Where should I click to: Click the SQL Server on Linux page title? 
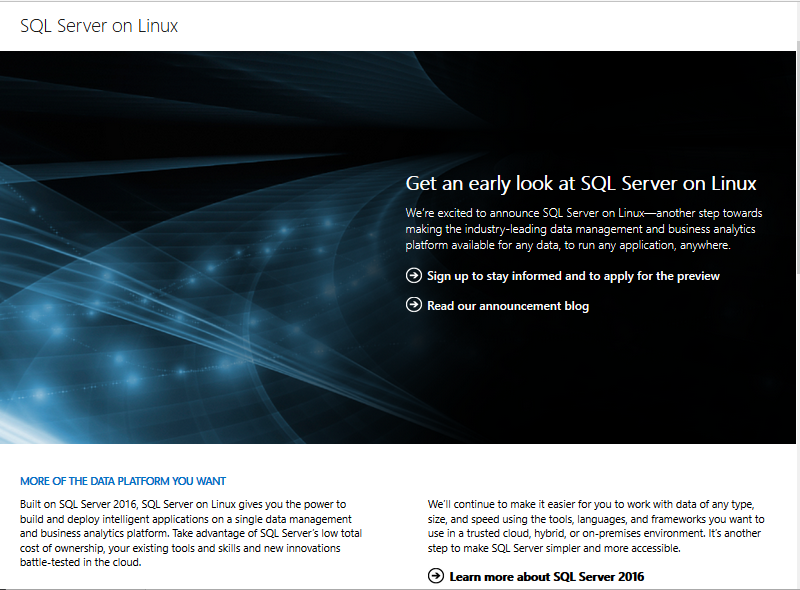point(99,26)
